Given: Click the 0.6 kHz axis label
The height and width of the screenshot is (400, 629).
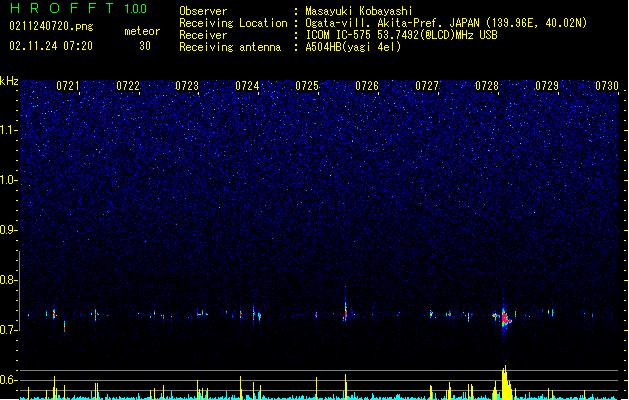Looking at the screenshot, I should point(9,380).
